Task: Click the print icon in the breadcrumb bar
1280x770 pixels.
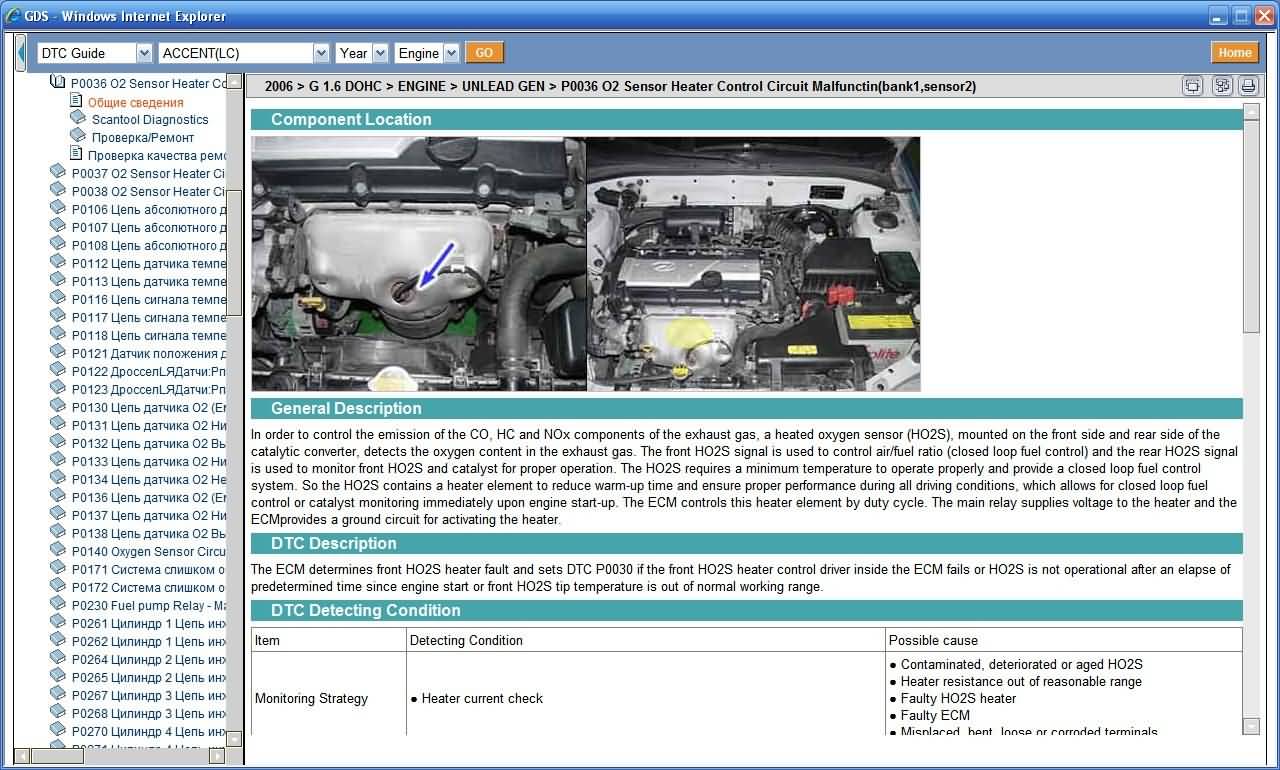Action: pos(1248,86)
